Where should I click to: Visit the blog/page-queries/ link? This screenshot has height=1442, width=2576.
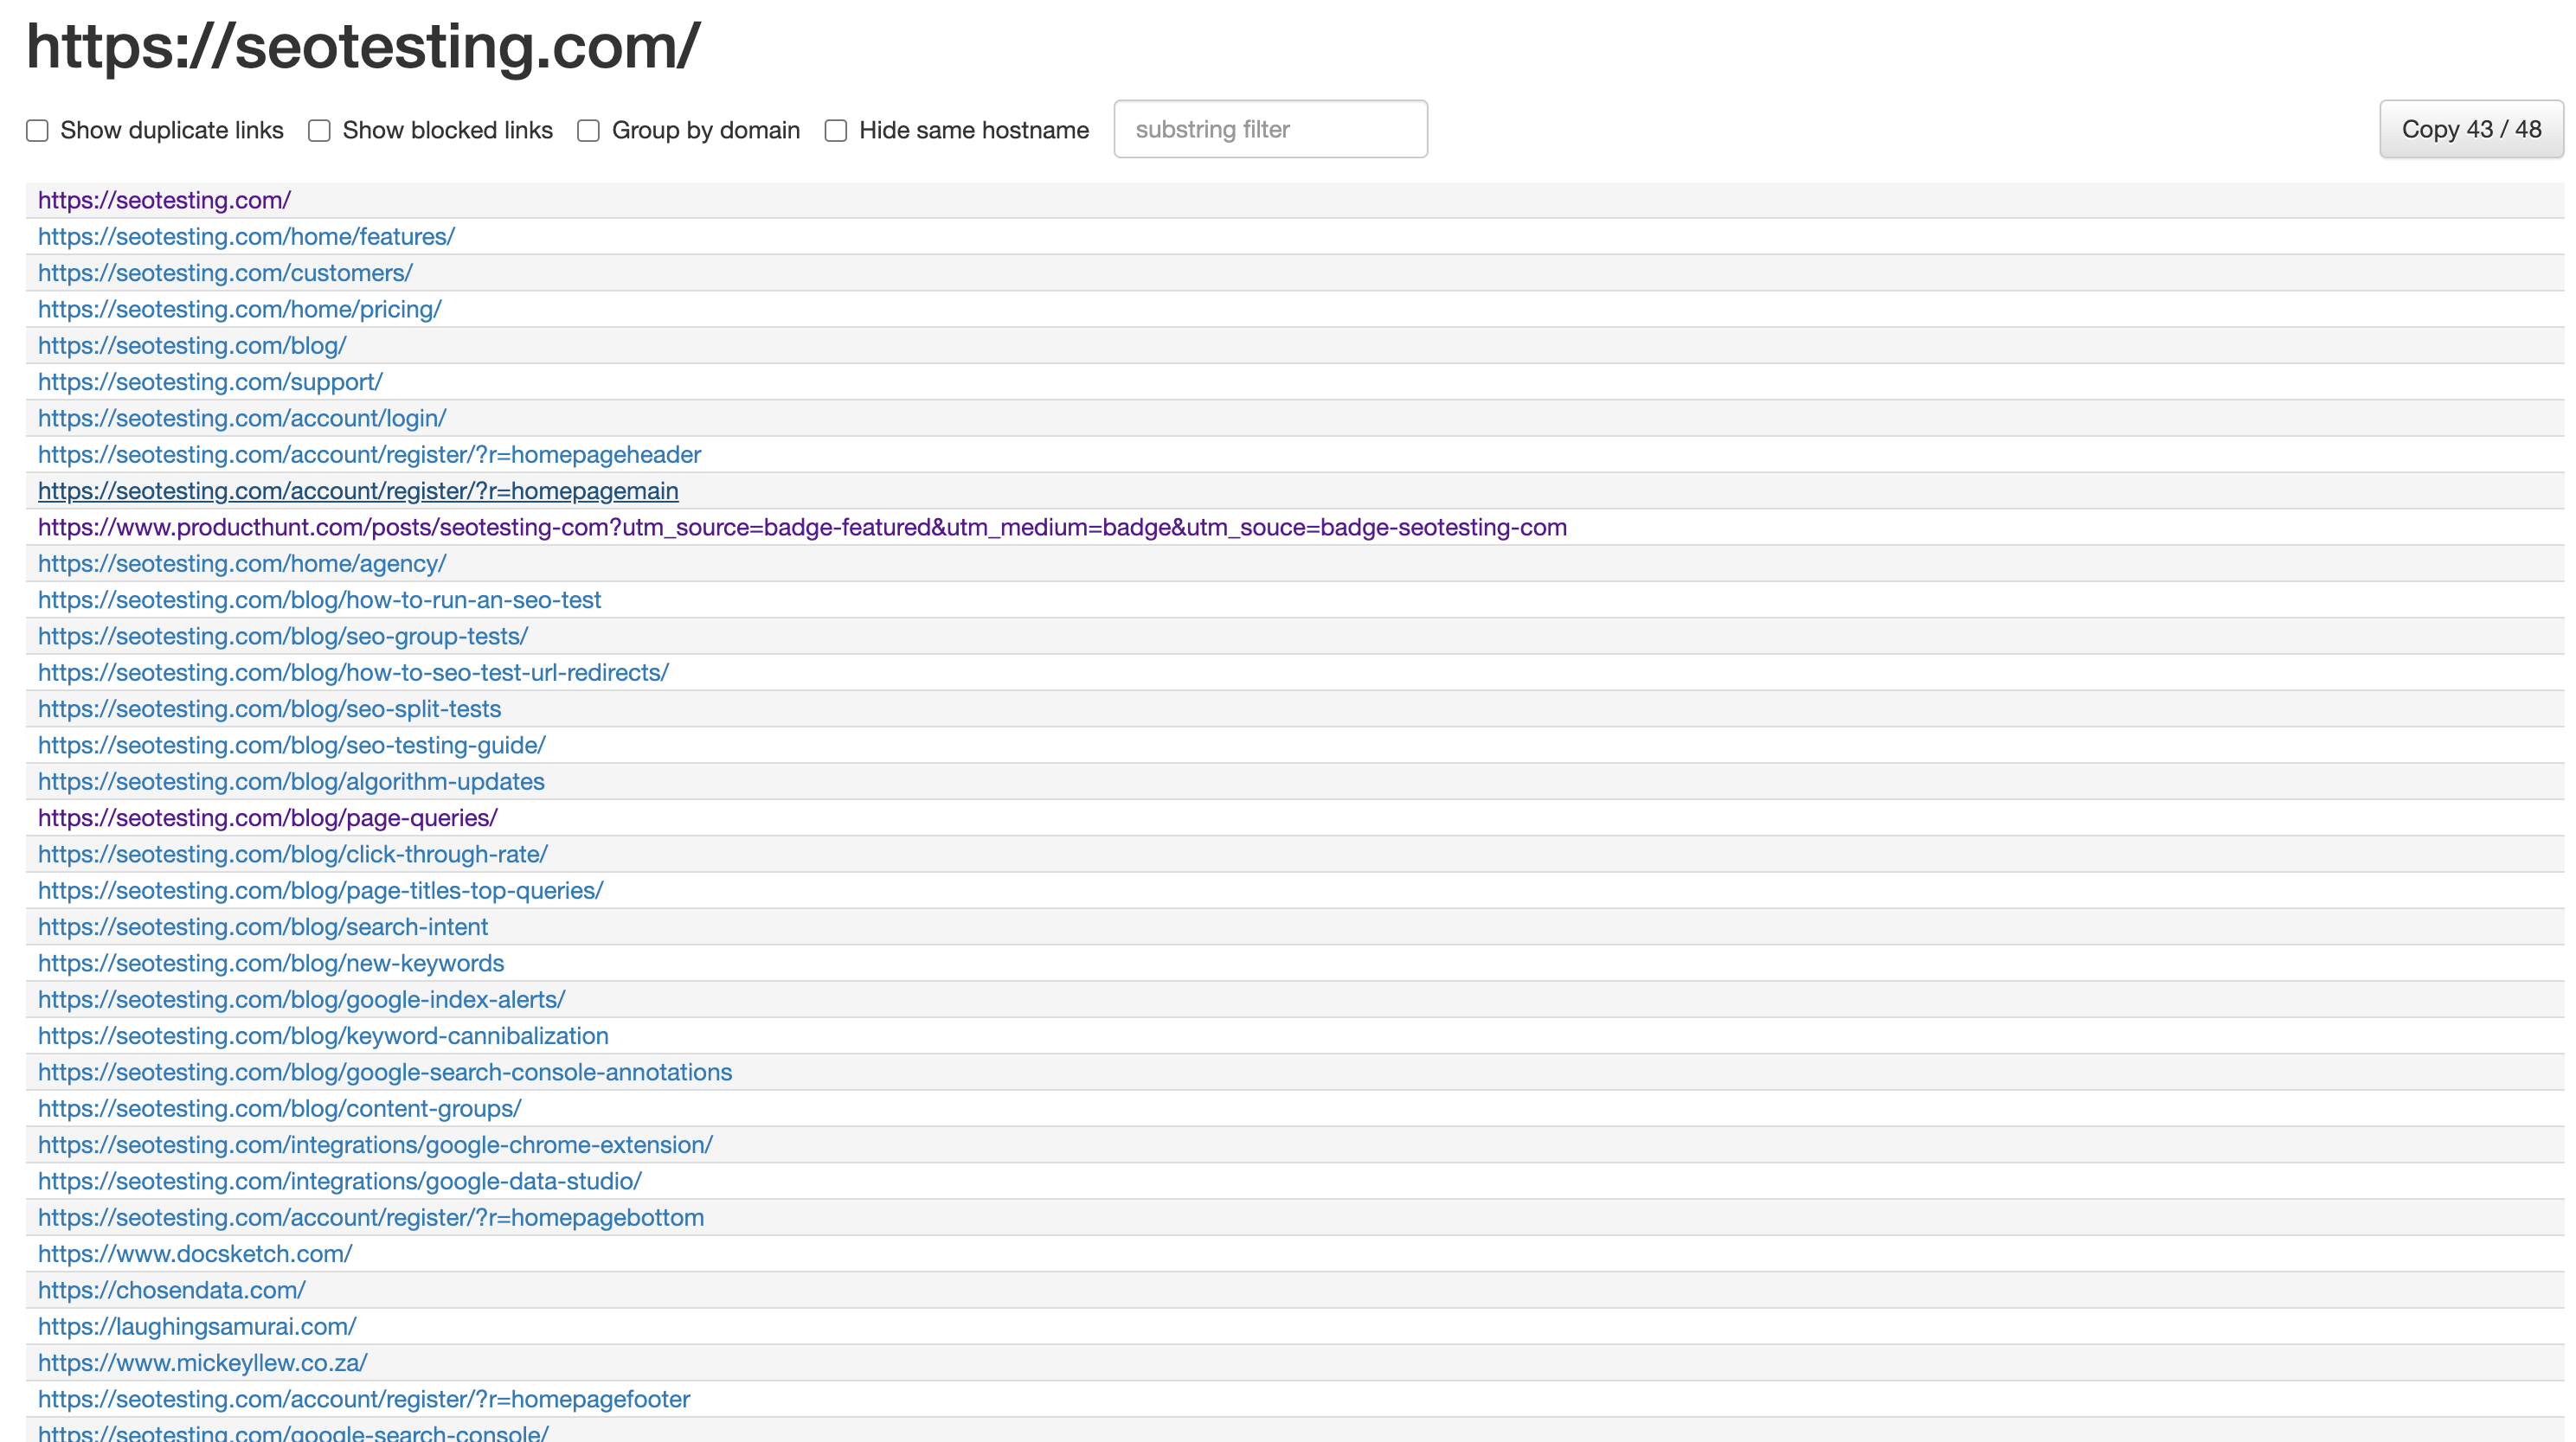coord(268,818)
